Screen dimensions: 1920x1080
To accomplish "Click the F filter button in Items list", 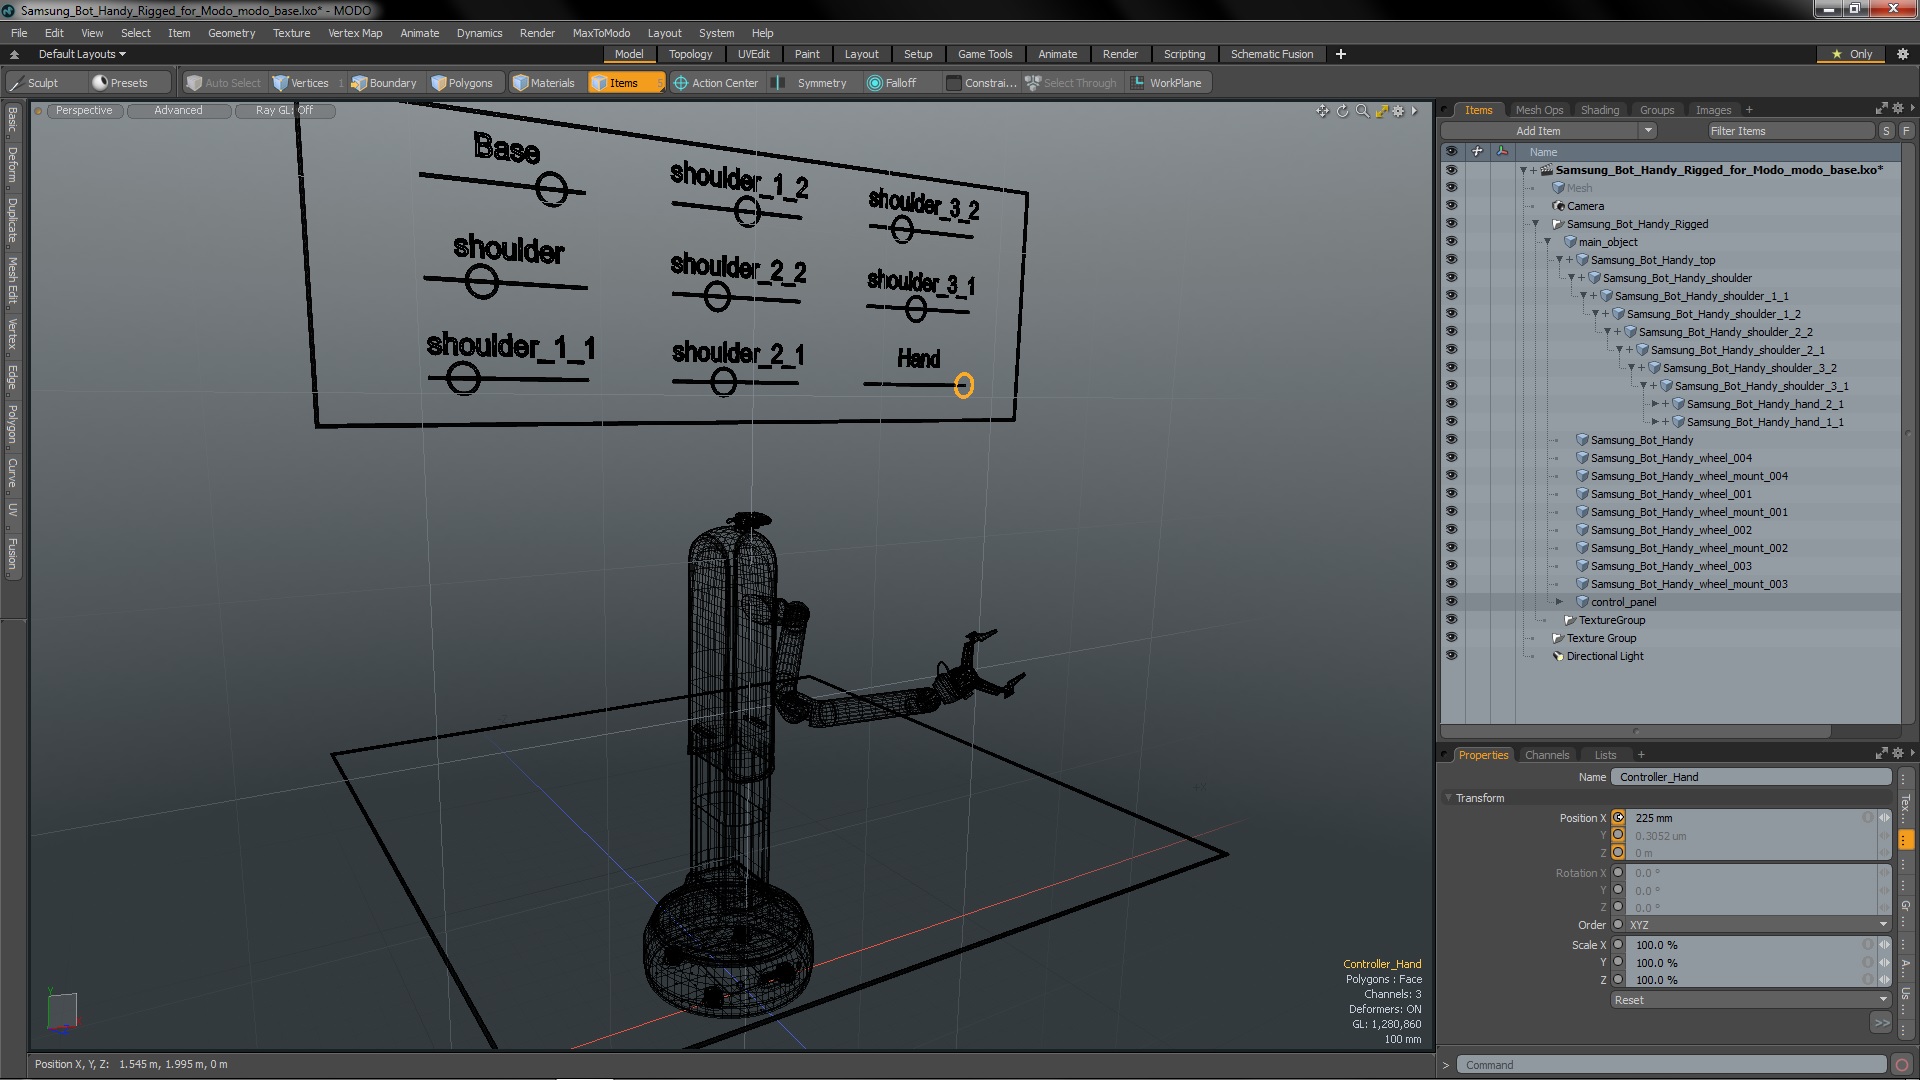I will [x=1906, y=131].
